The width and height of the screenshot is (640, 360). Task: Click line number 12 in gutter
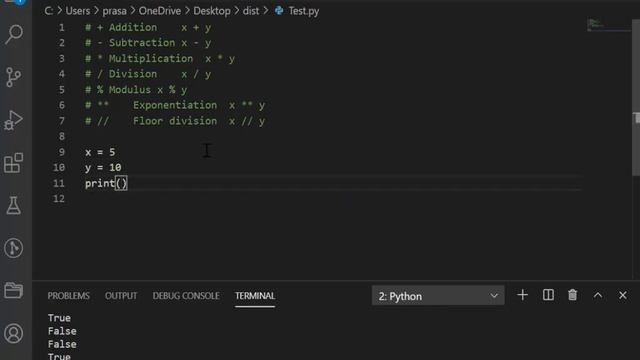(59, 199)
